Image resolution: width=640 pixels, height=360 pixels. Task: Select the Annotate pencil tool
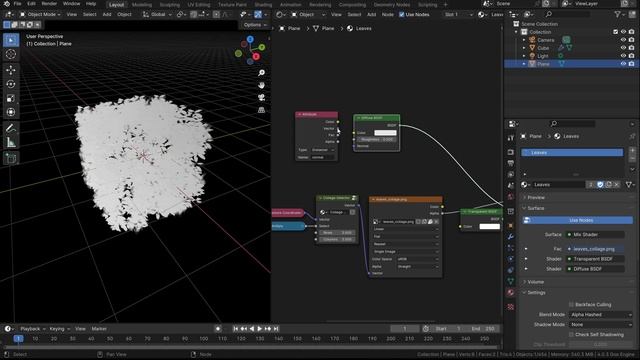pyautogui.click(x=11, y=128)
